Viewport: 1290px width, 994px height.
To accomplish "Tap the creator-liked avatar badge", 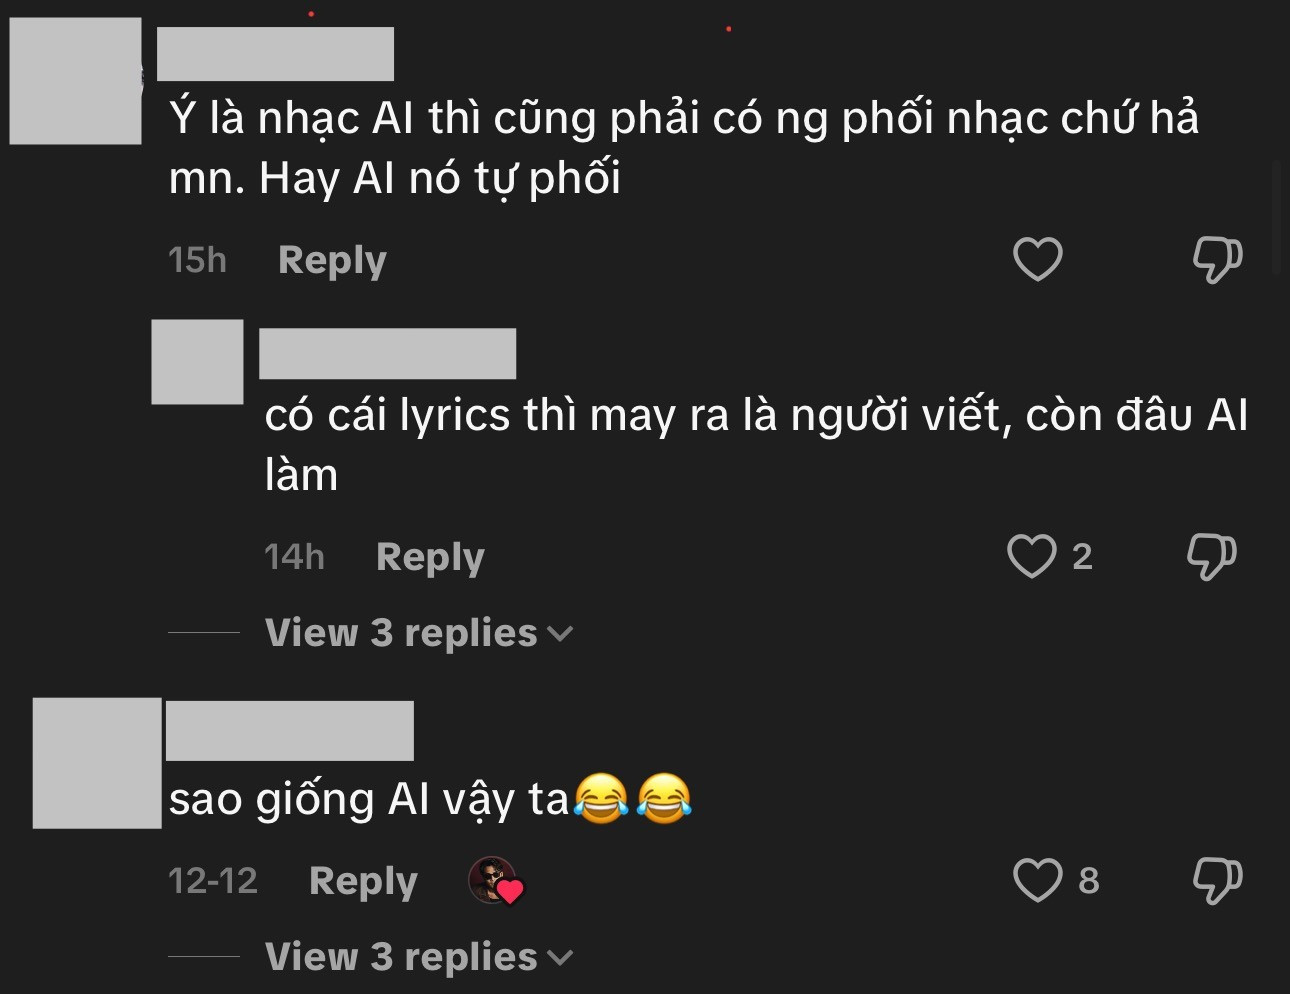I will click(496, 881).
